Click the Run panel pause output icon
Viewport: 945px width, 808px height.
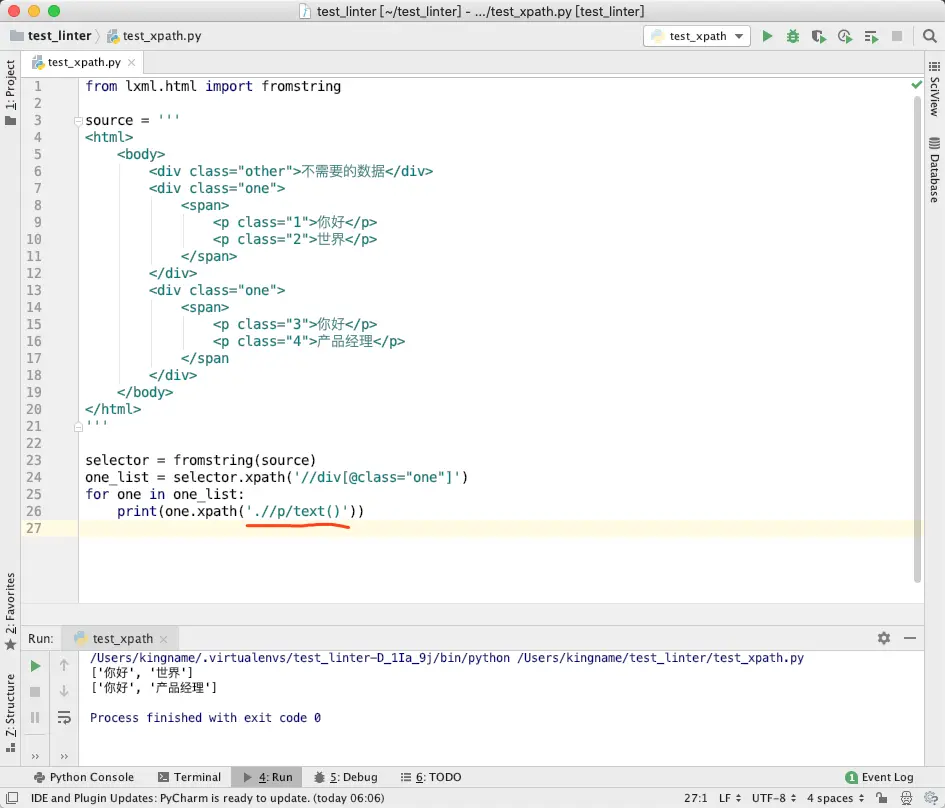(35, 718)
